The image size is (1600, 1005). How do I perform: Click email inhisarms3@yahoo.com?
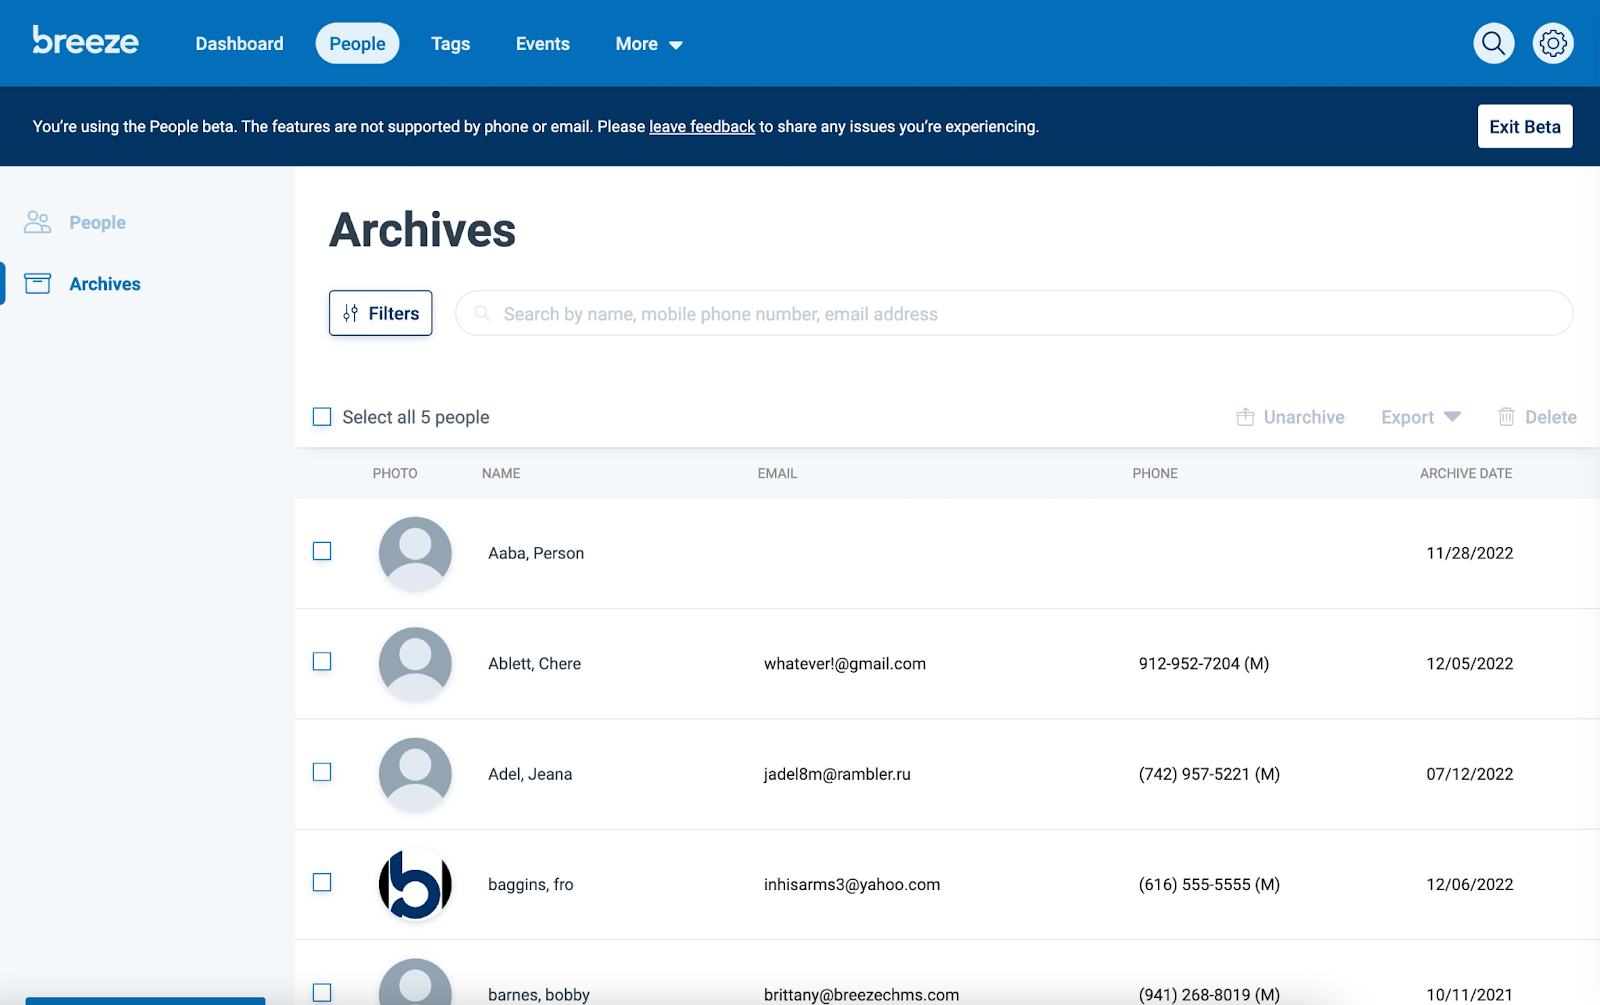pos(852,885)
